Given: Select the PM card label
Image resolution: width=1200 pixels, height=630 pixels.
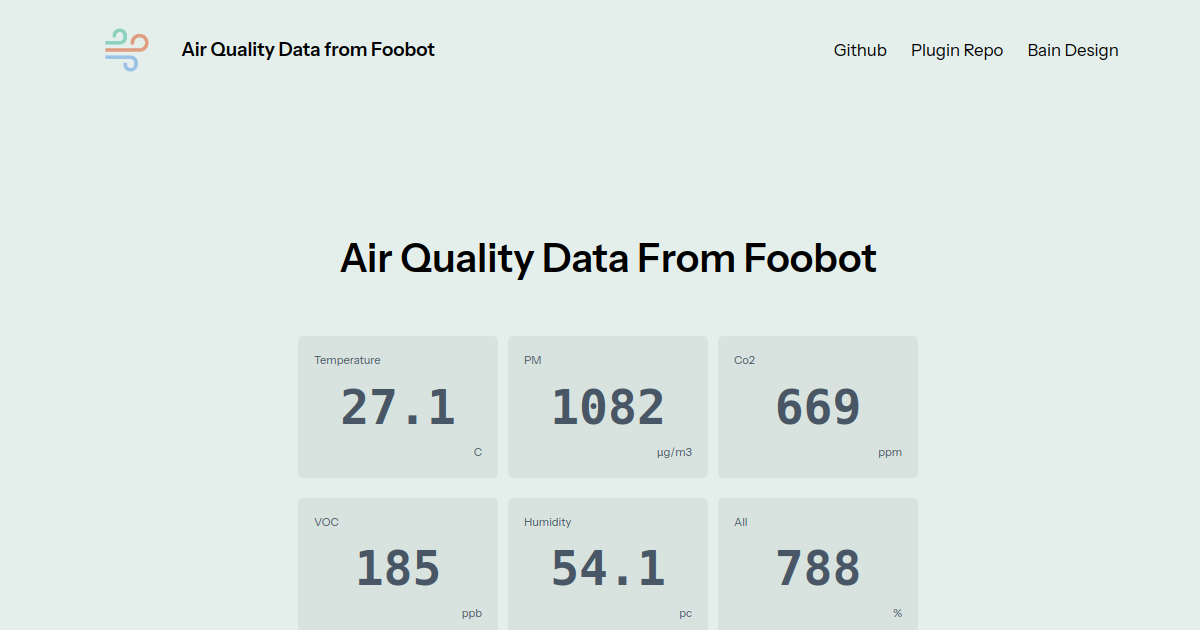Looking at the screenshot, I should [x=532, y=360].
